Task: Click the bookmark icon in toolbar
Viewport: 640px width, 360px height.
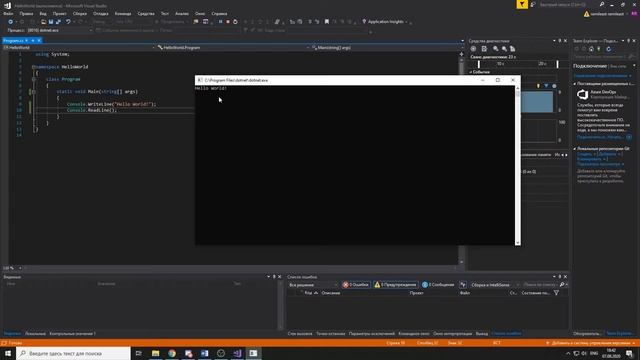Action: pyautogui.click(x=327, y=22)
